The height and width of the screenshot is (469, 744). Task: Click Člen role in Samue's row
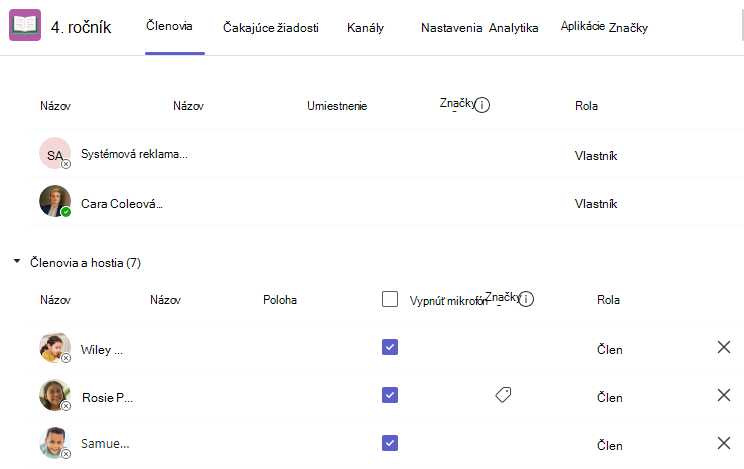coord(610,446)
